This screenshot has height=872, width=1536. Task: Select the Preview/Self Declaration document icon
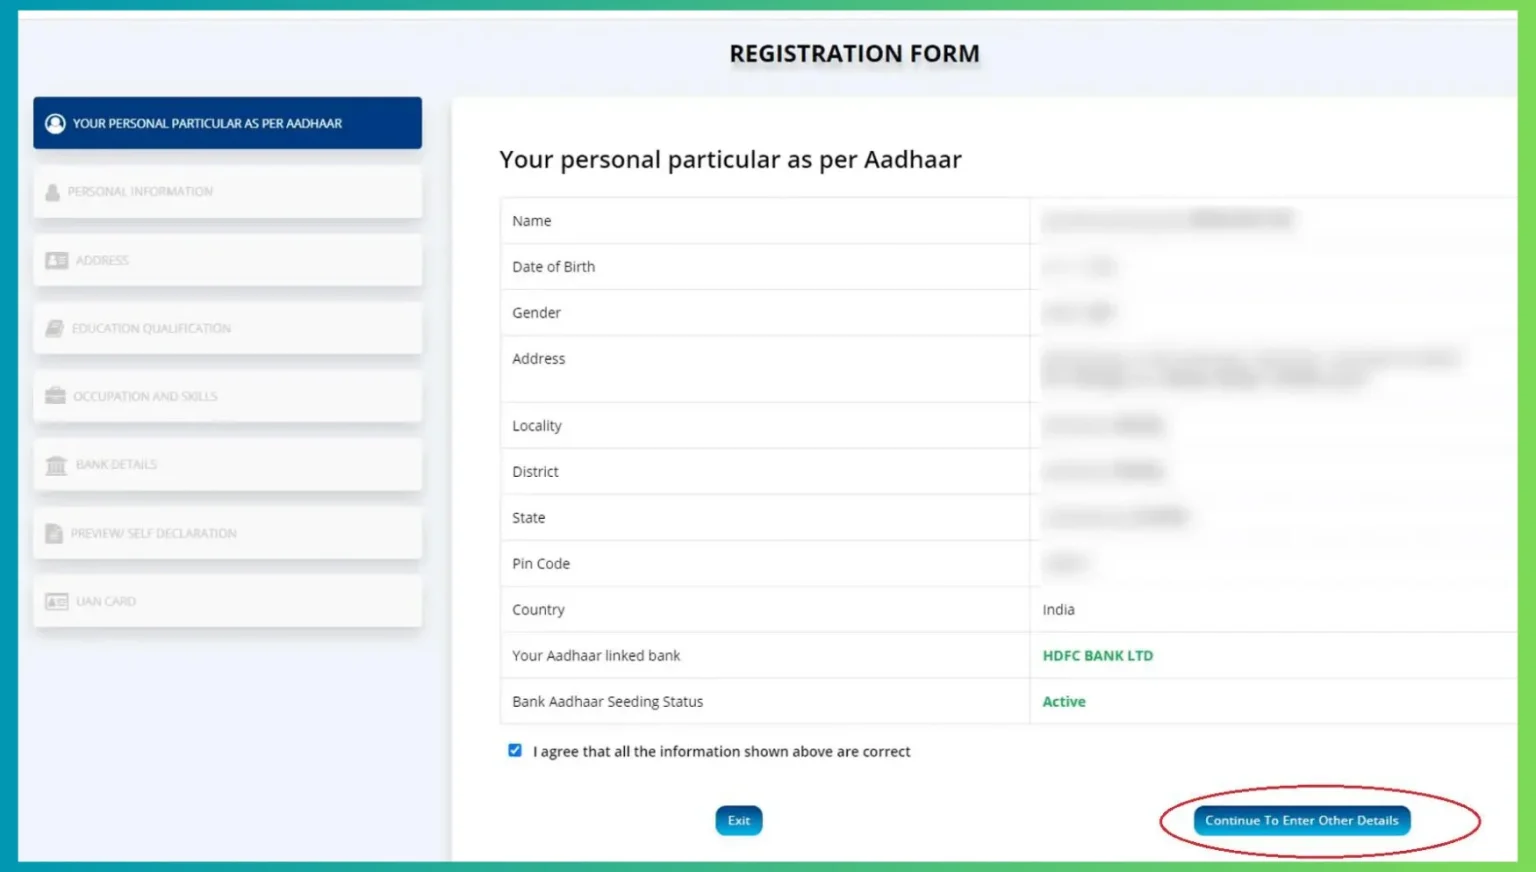pos(54,533)
